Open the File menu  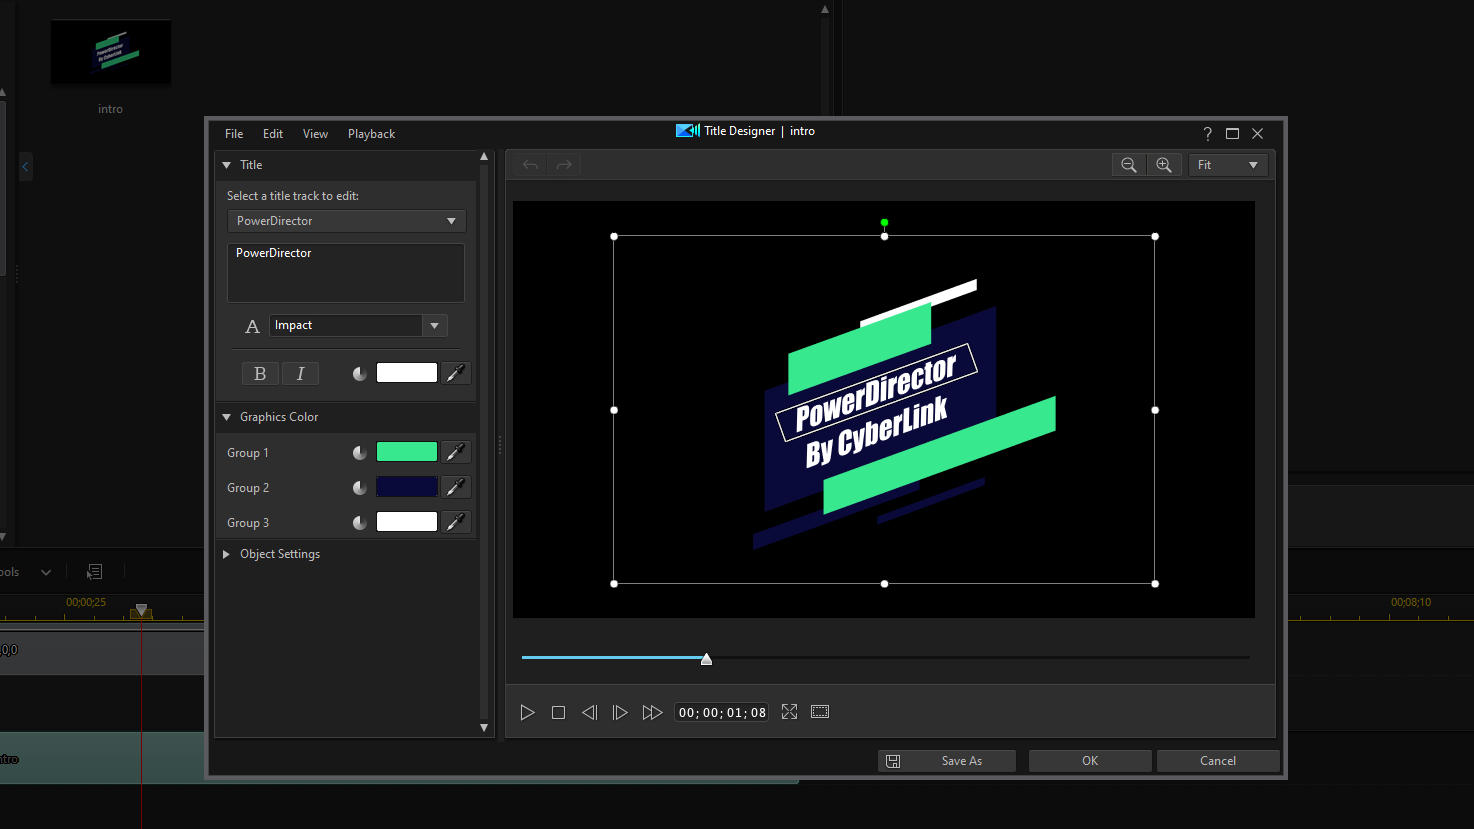click(x=234, y=134)
